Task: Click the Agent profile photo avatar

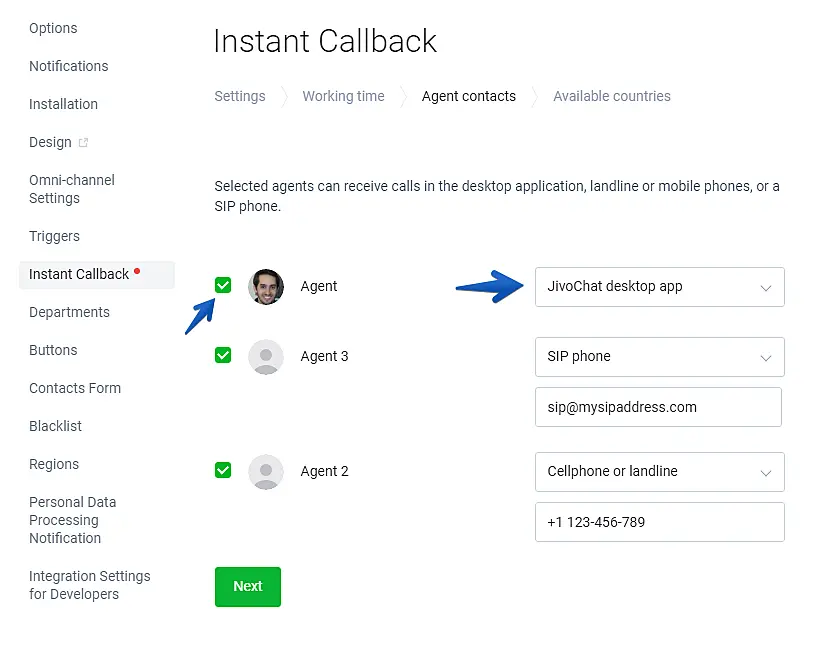Action: pos(266,287)
